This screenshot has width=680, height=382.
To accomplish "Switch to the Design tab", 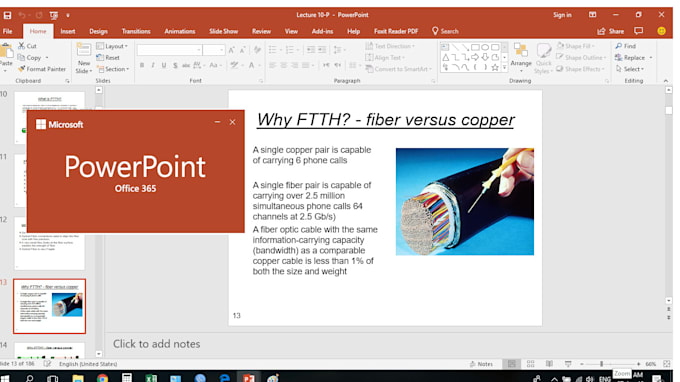I will pyautogui.click(x=98, y=31).
